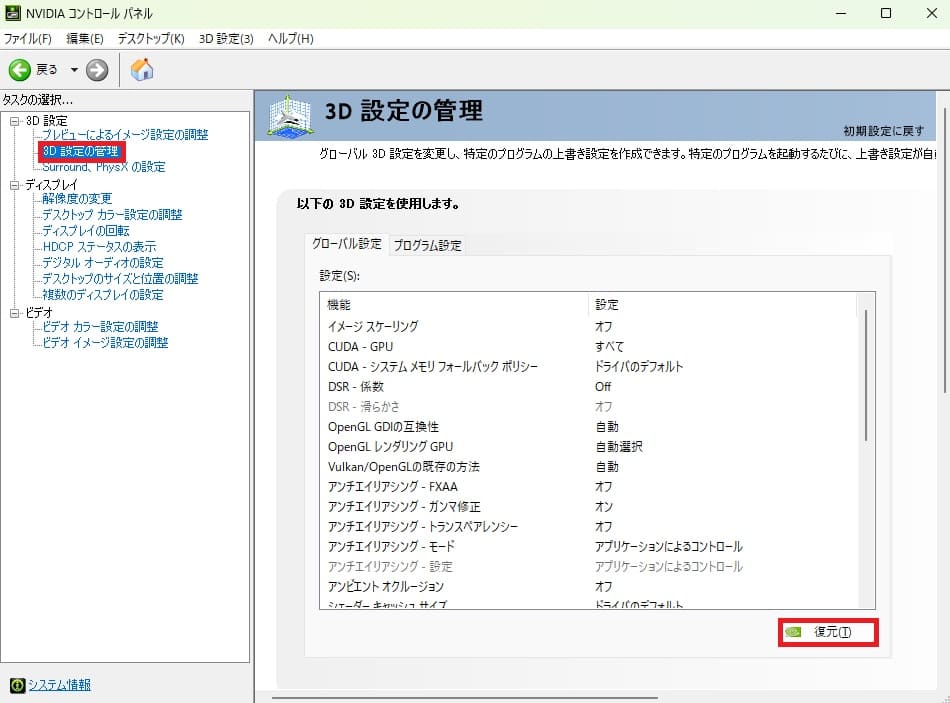
Task: Select CUDA - システム メモリ フォールバック ポリシー row
Action: coord(589,367)
